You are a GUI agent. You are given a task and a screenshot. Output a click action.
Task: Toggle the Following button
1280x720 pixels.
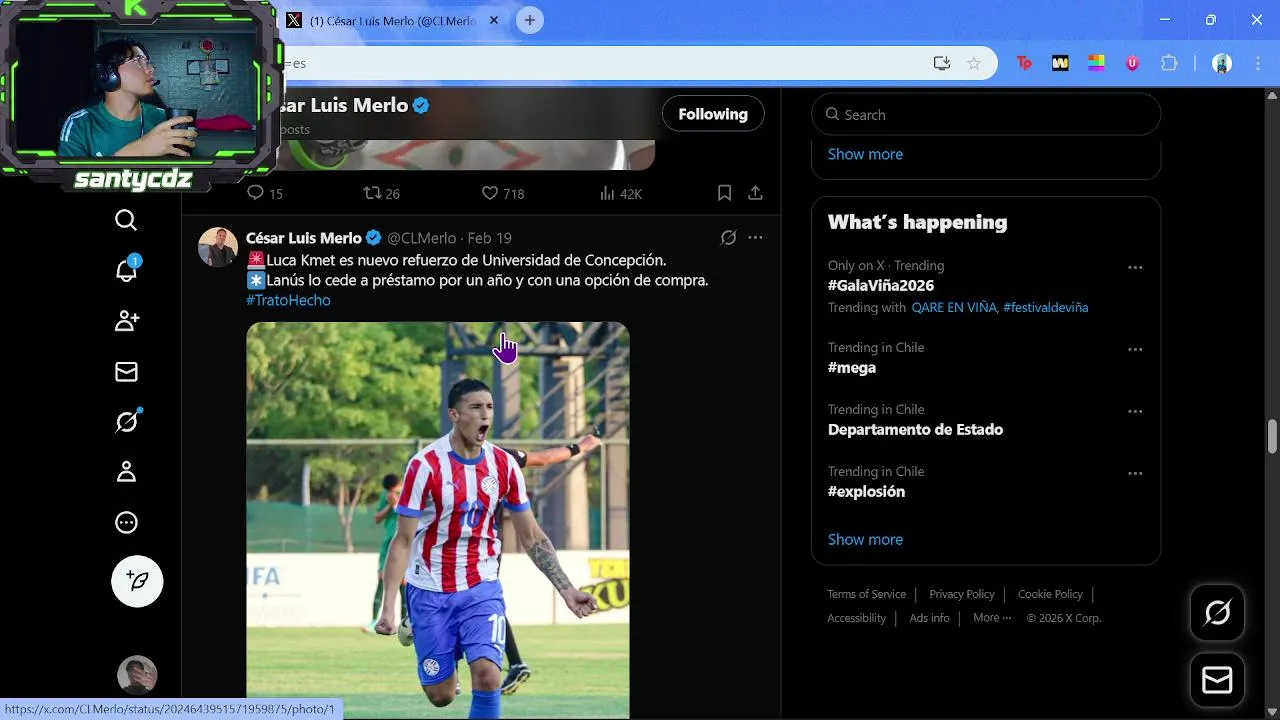713,114
